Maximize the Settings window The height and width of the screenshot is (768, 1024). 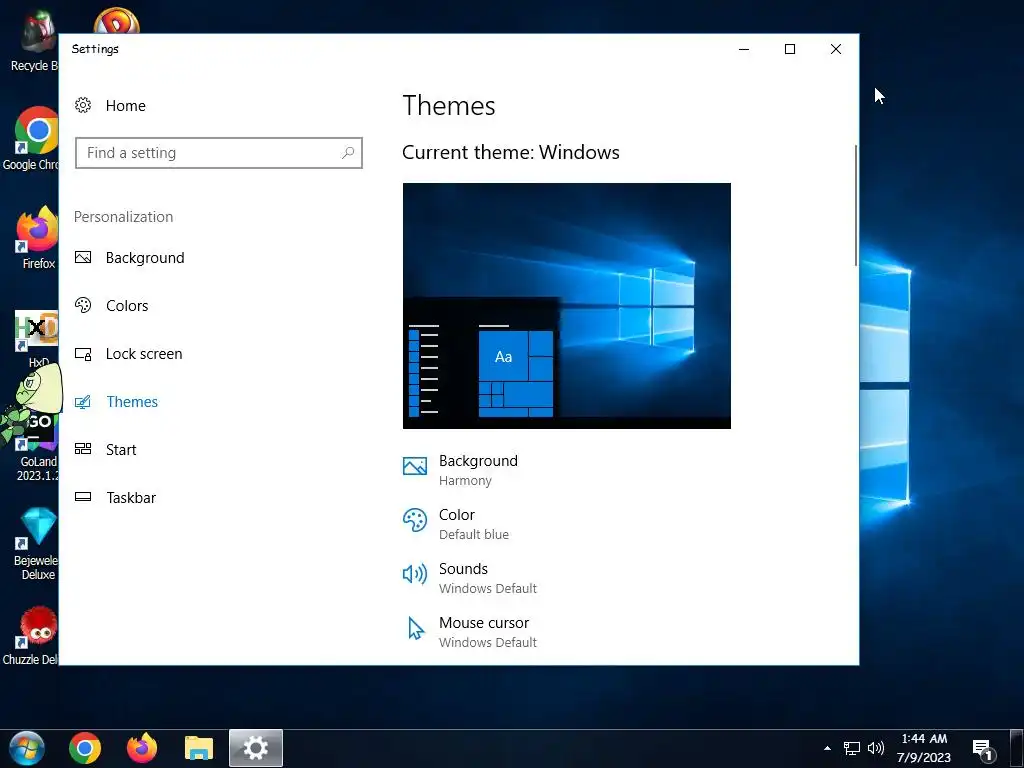790,49
